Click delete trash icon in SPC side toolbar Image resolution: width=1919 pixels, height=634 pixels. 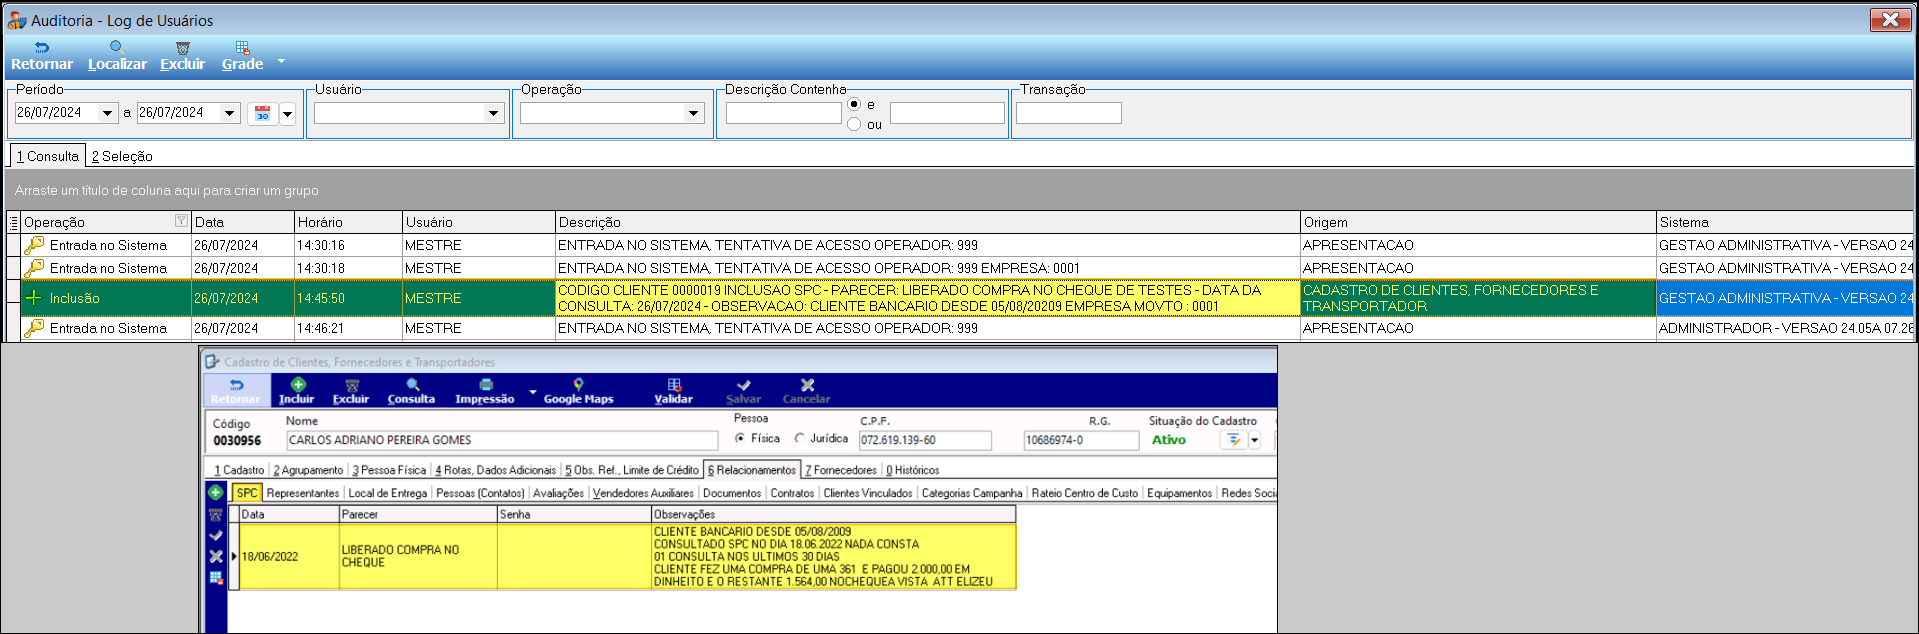tap(215, 515)
